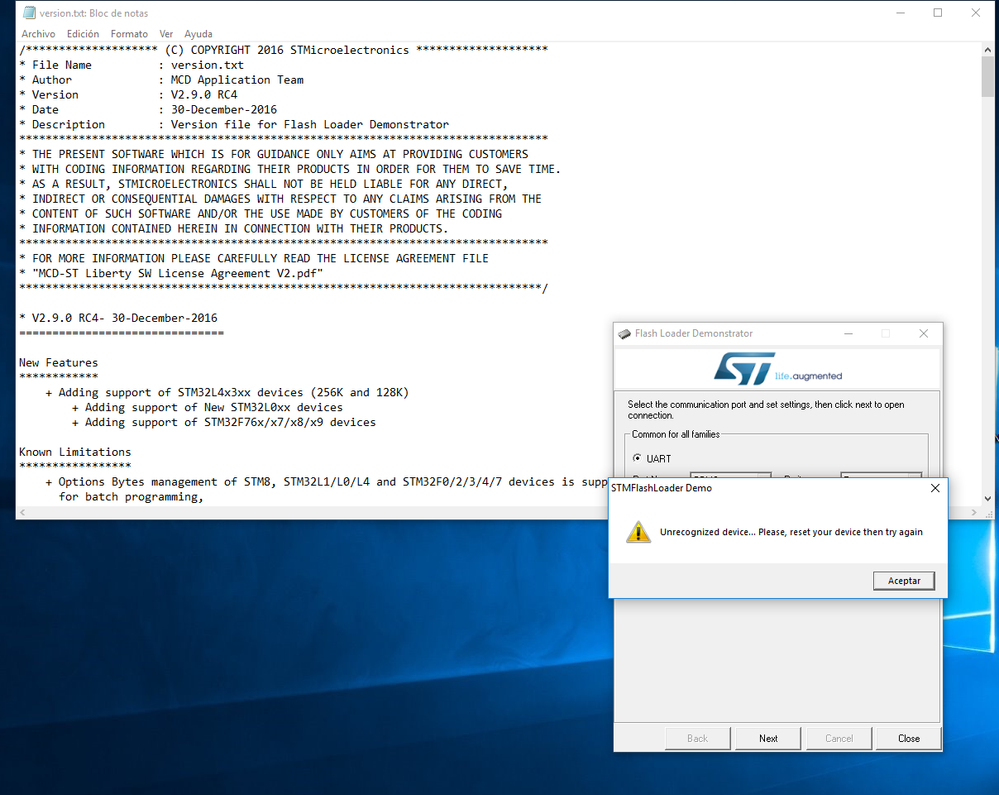
Task: Open the Ver menu in Notepad
Action: 166,34
